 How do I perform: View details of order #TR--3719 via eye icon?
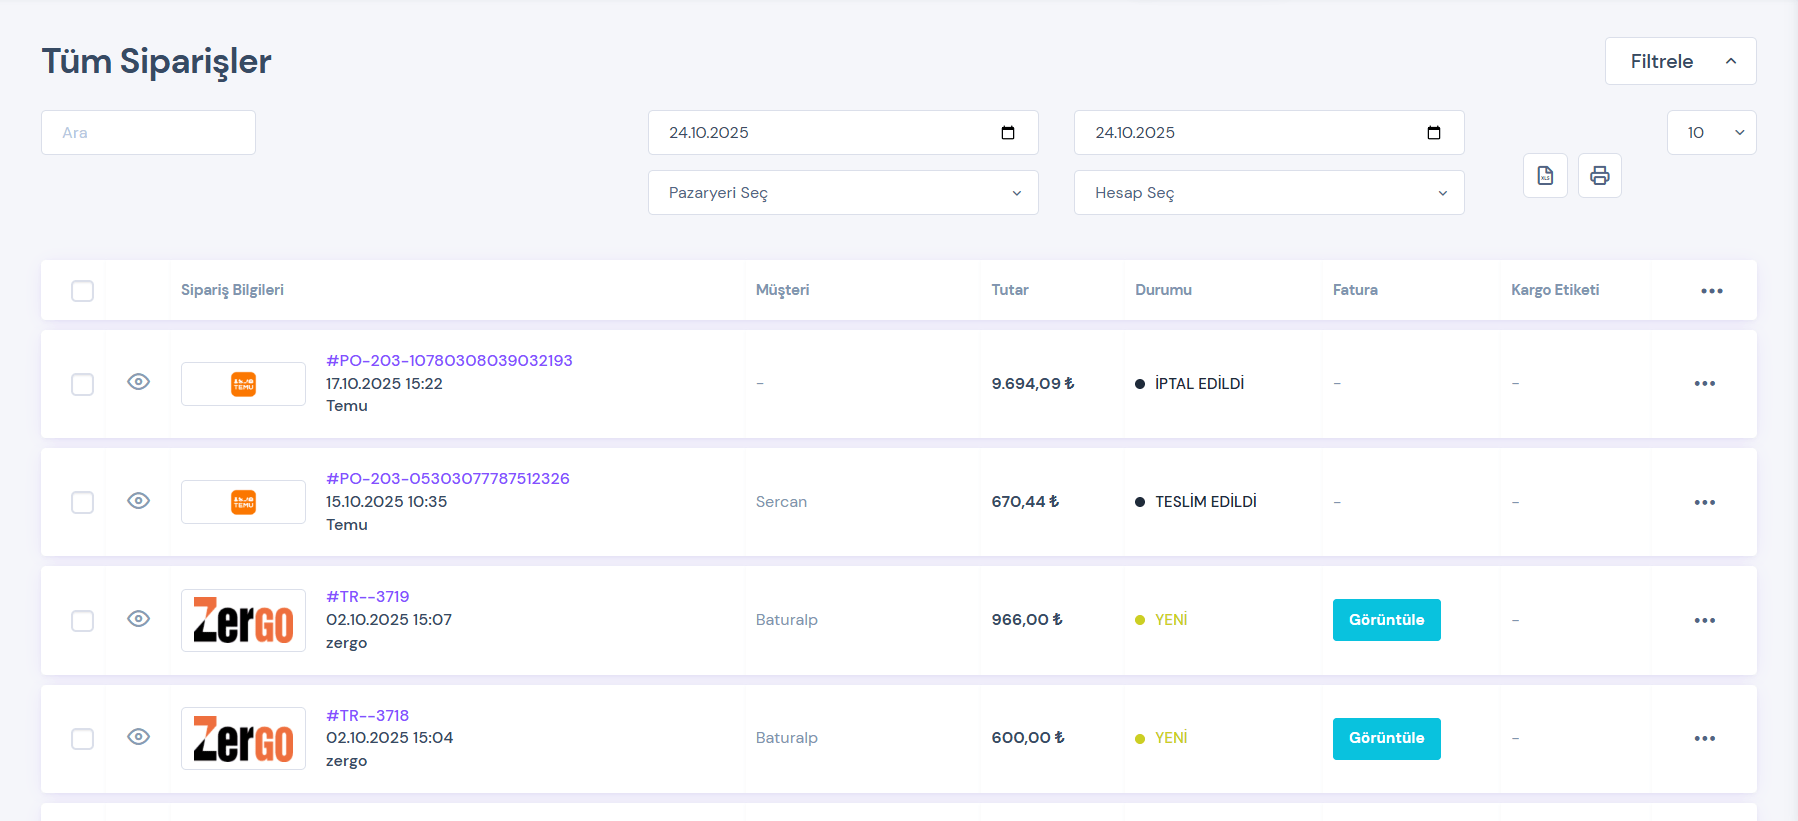pos(139,619)
